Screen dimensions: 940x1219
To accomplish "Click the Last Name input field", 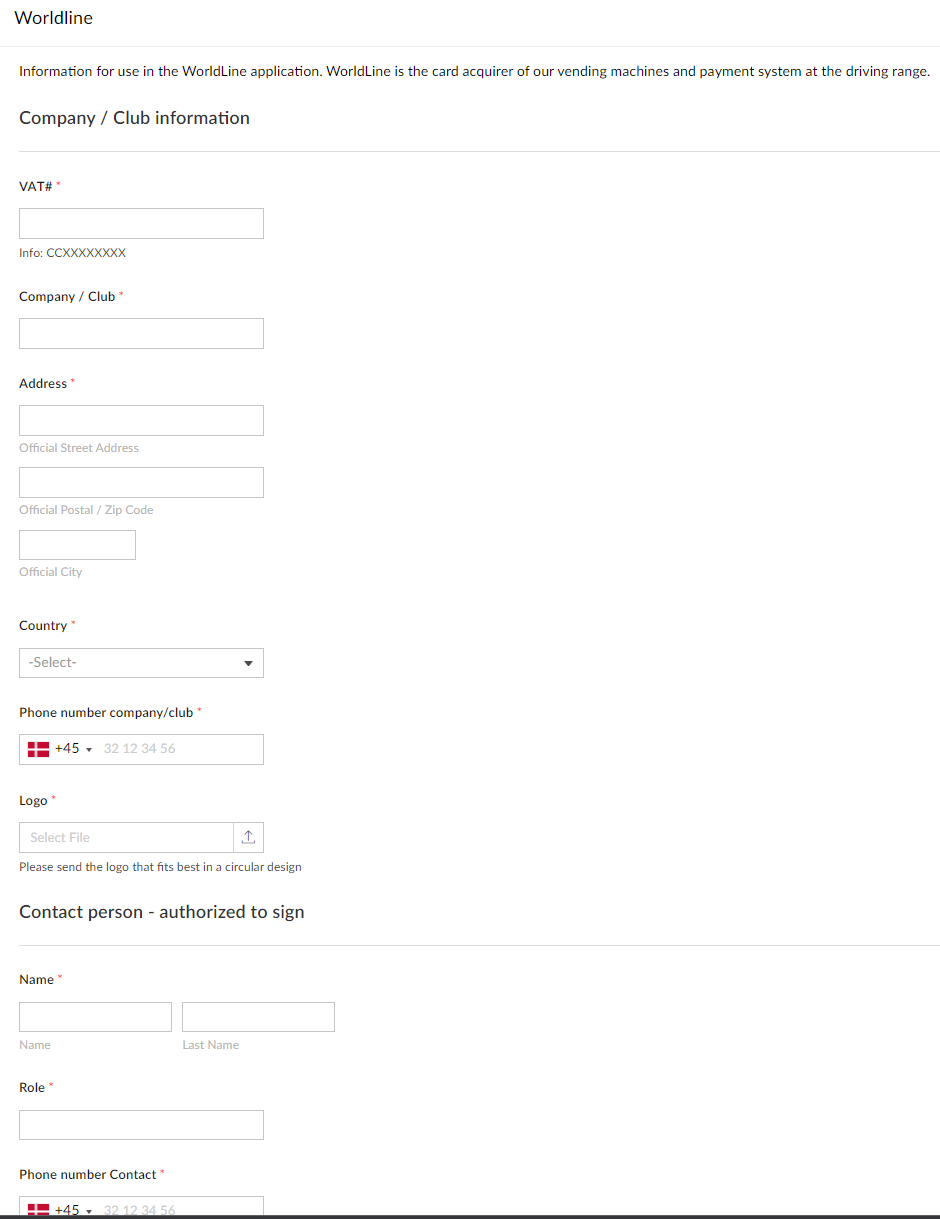I will coord(258,1017).
